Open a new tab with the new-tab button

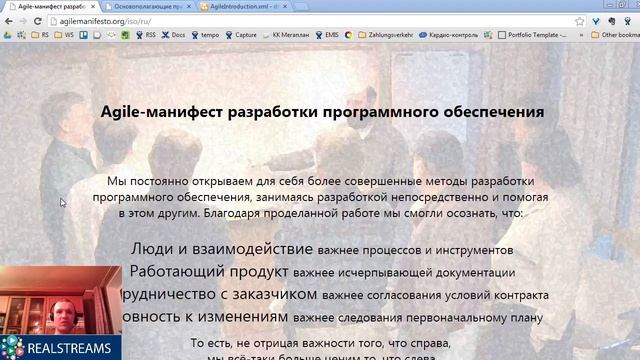click(301, 7)
